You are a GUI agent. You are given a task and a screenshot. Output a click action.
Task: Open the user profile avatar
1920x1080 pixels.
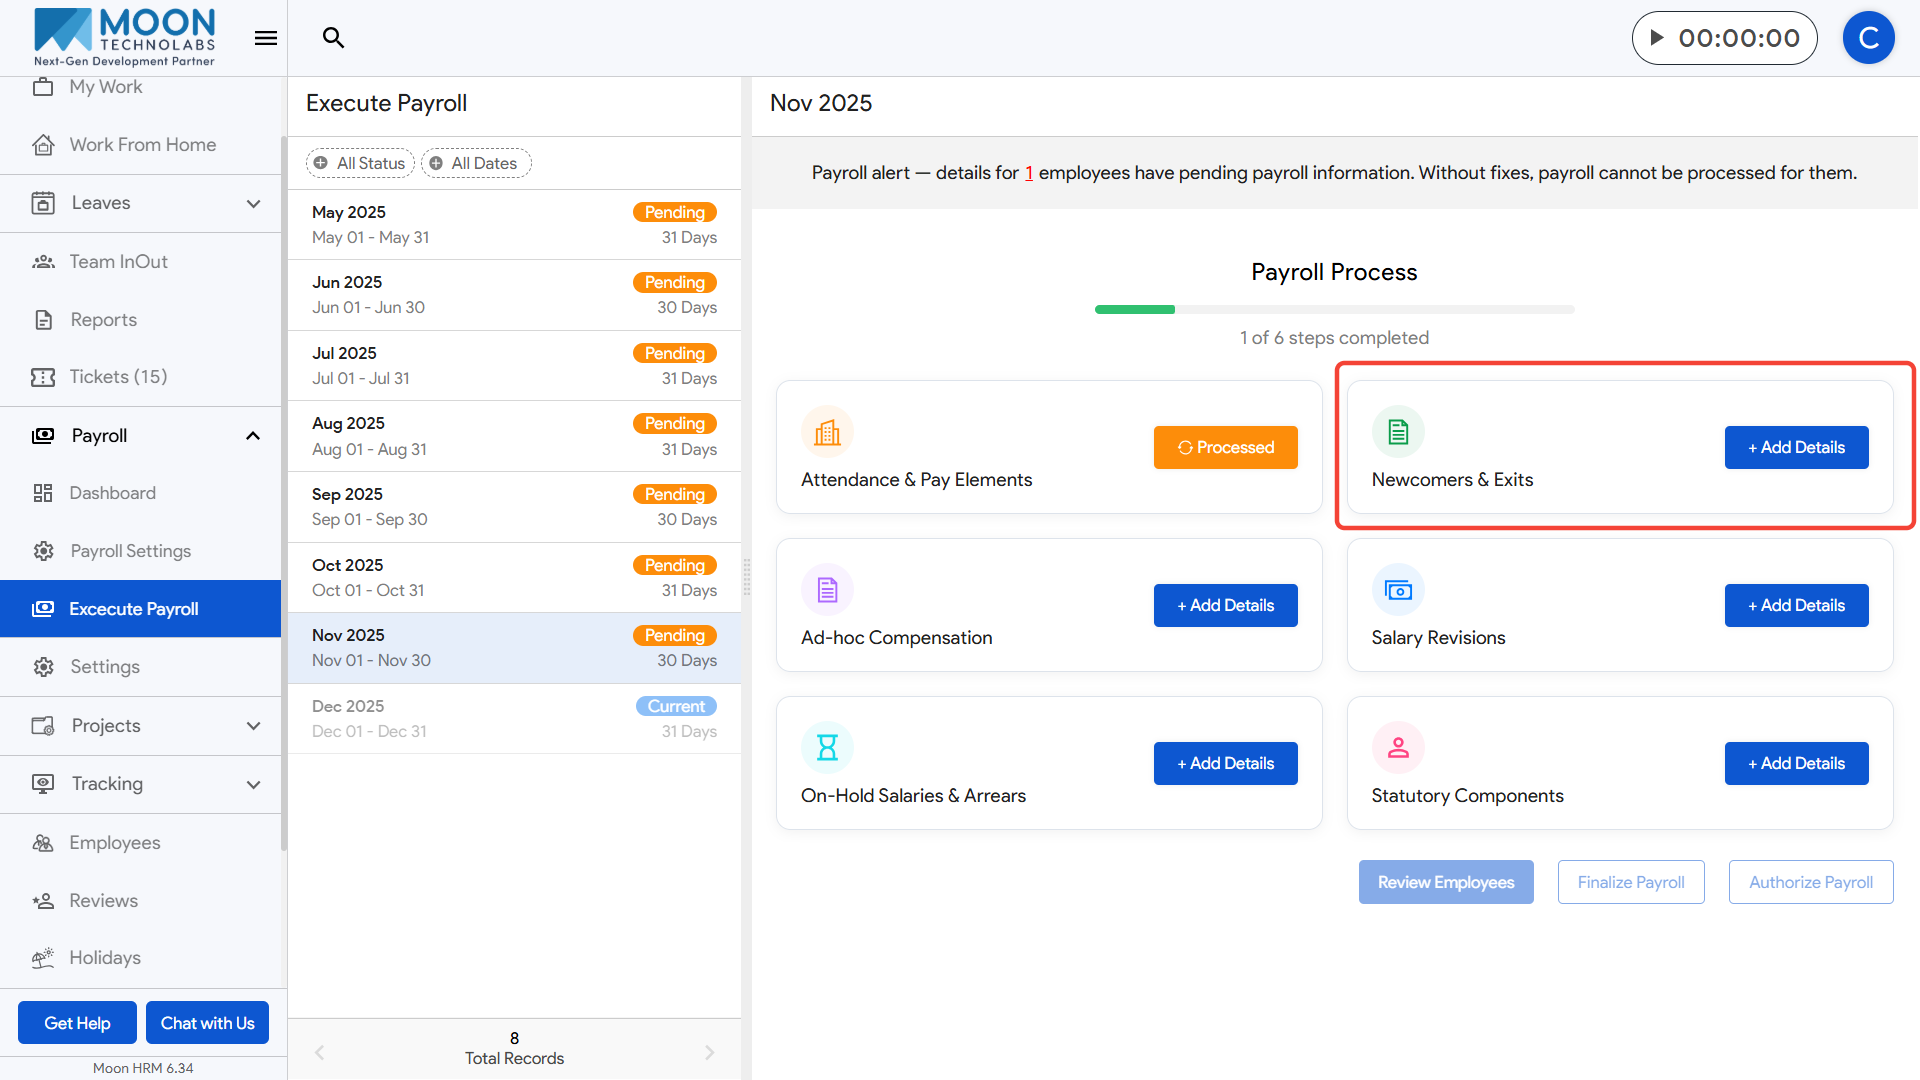[1868, 38]
